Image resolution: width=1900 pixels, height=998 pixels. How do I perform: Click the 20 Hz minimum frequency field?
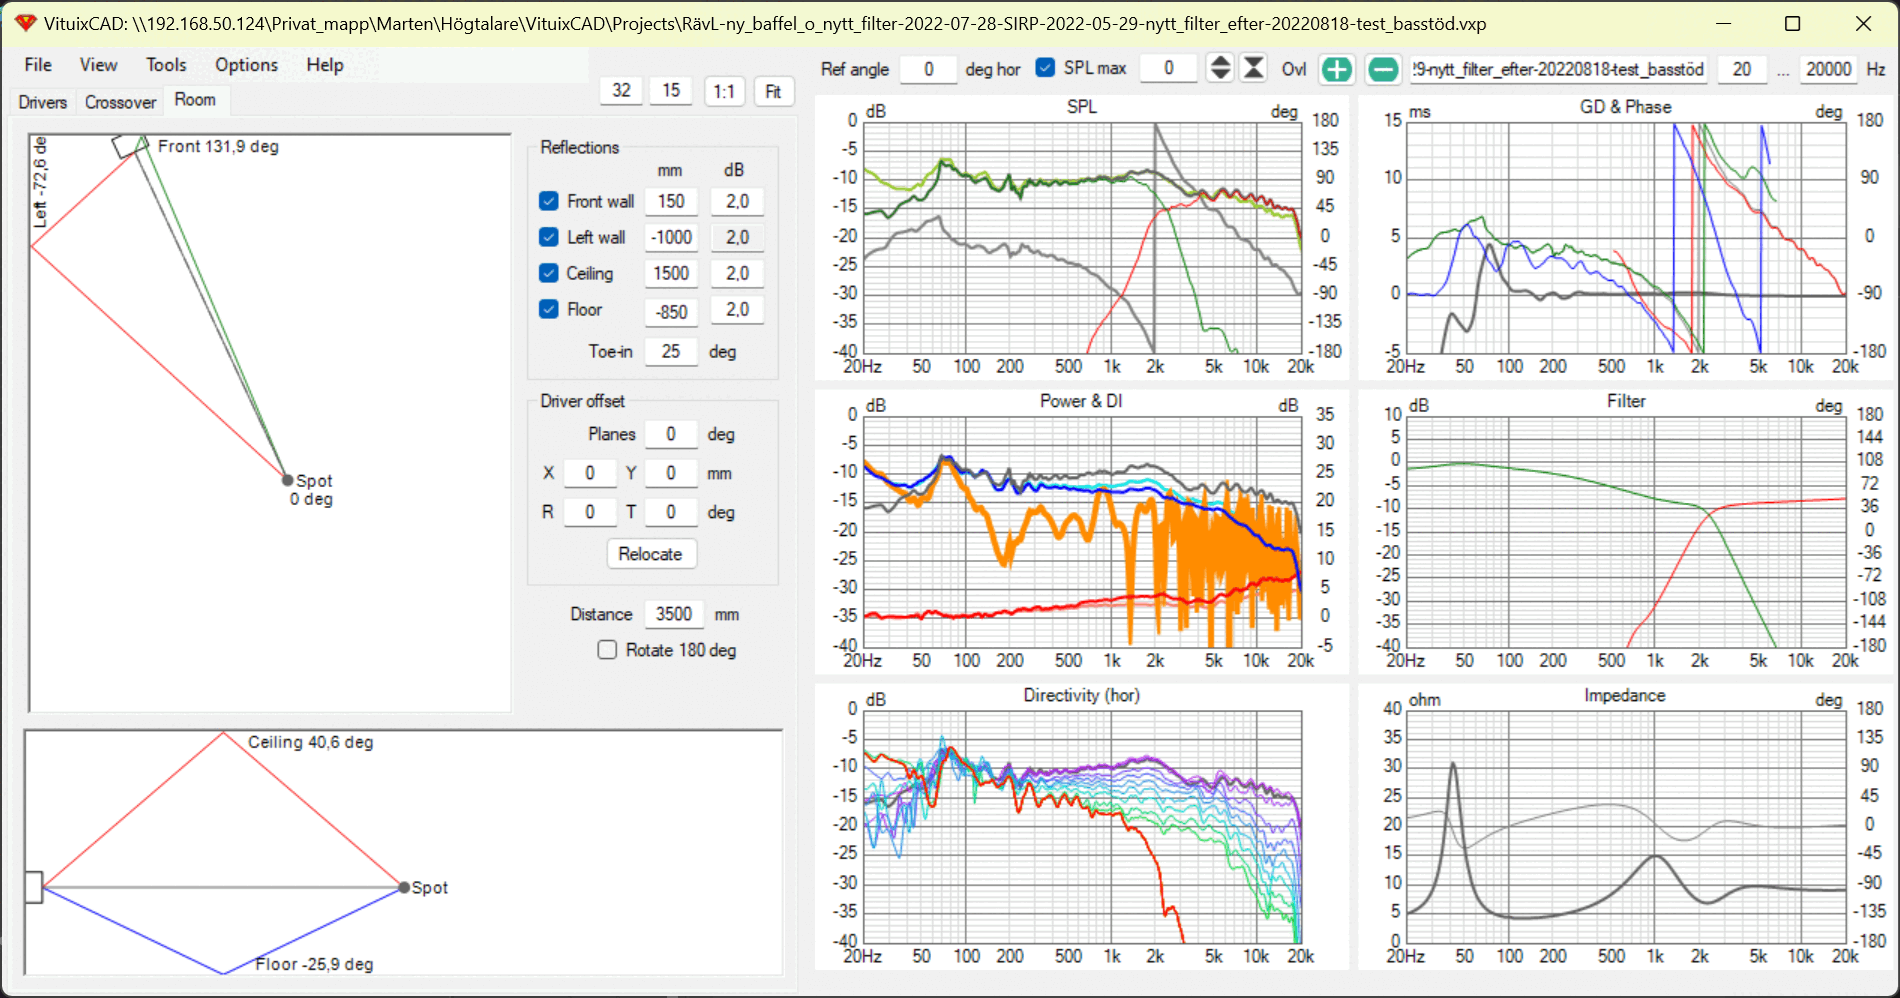coord(1742,69)
